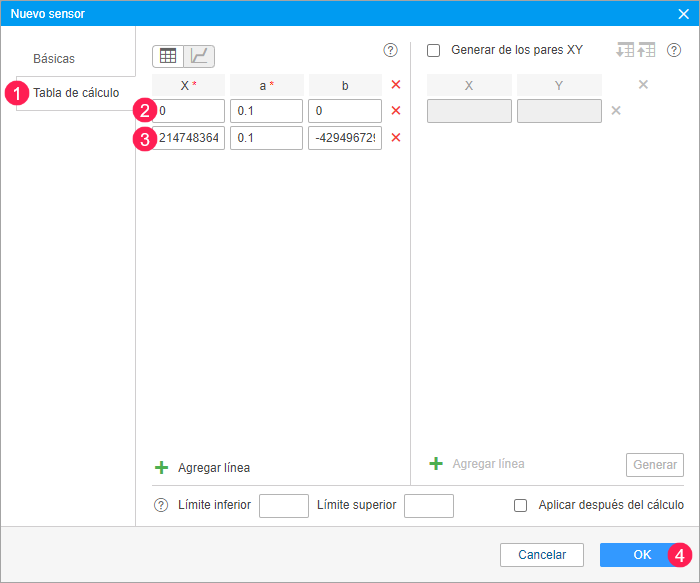
Task: Switch to graph view icon
Action: pyautogui.click(x=199, y=56)
